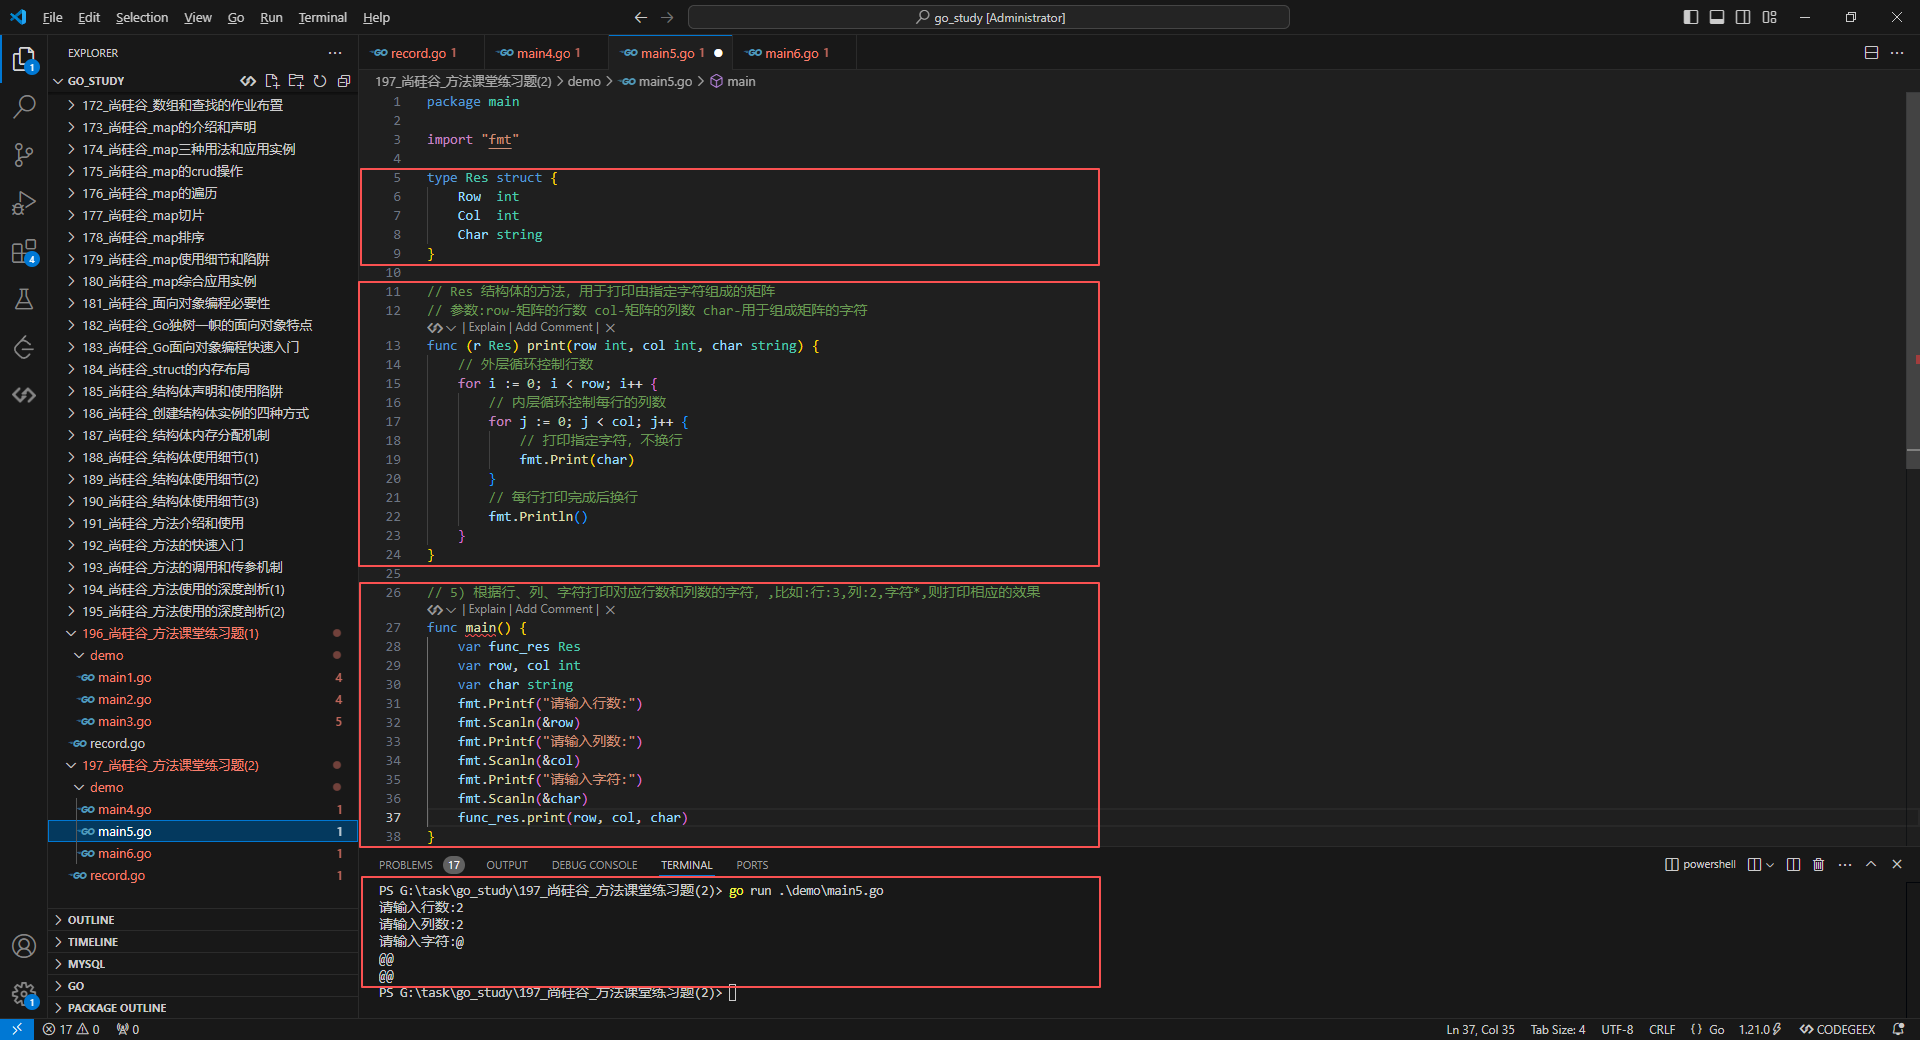The image size is (1920, 1040).
Task: Open Explorer views and more actions
Action: (334, 53)
